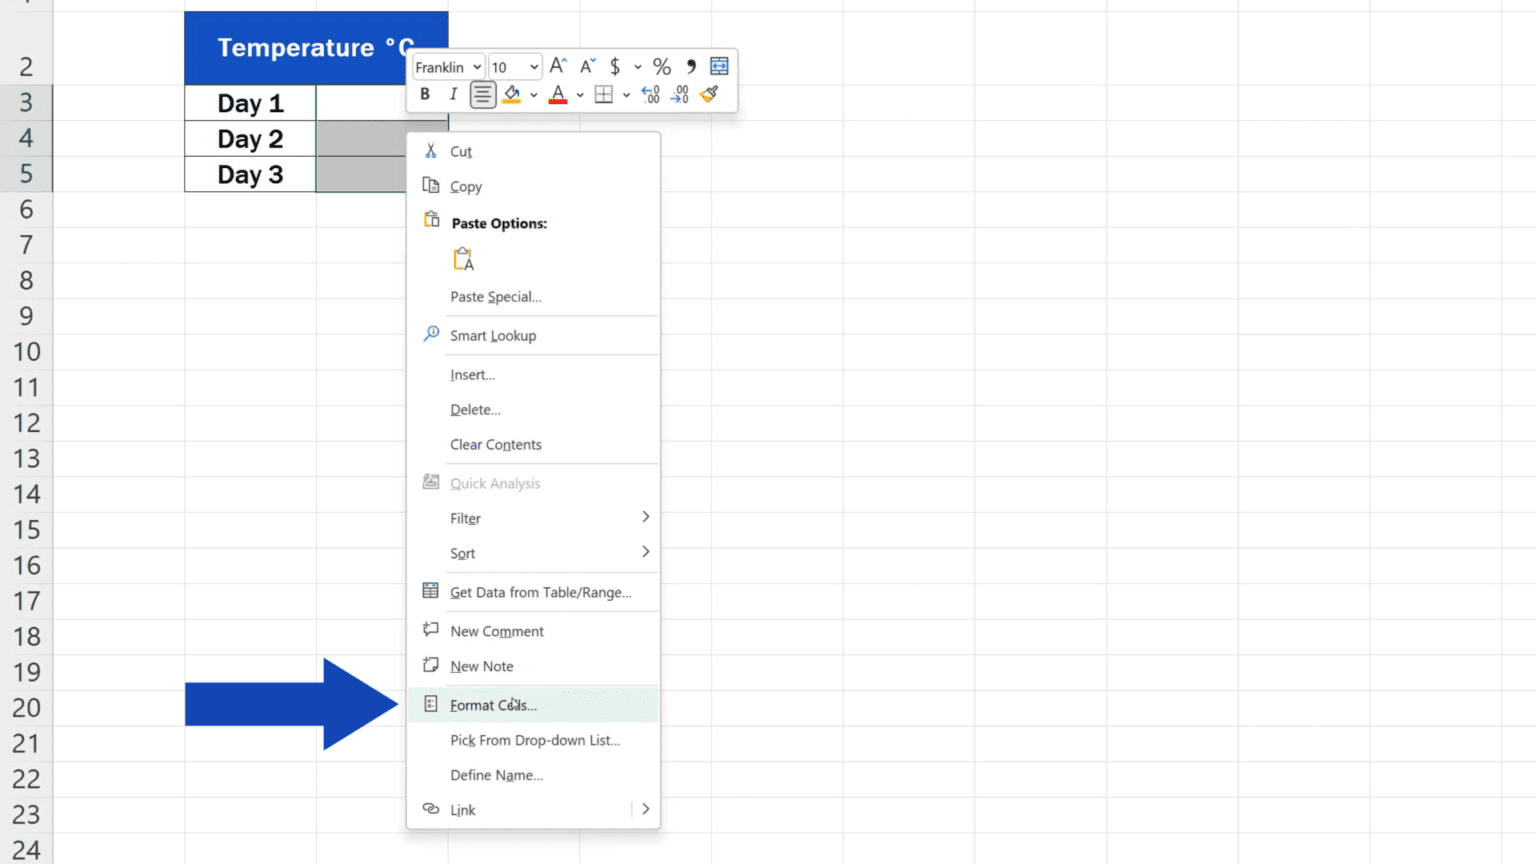Click the Decrease Font Size icon
The image size is (1536, 864).
coord(586,66)
